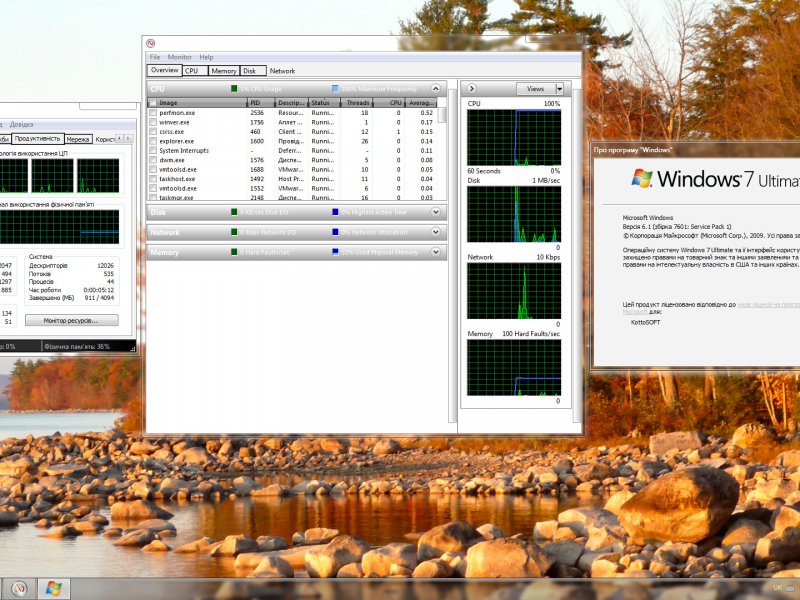Click the green Disk I/O indicator square
This screenshot has width=800, height=600.
[x=234, y=212]
